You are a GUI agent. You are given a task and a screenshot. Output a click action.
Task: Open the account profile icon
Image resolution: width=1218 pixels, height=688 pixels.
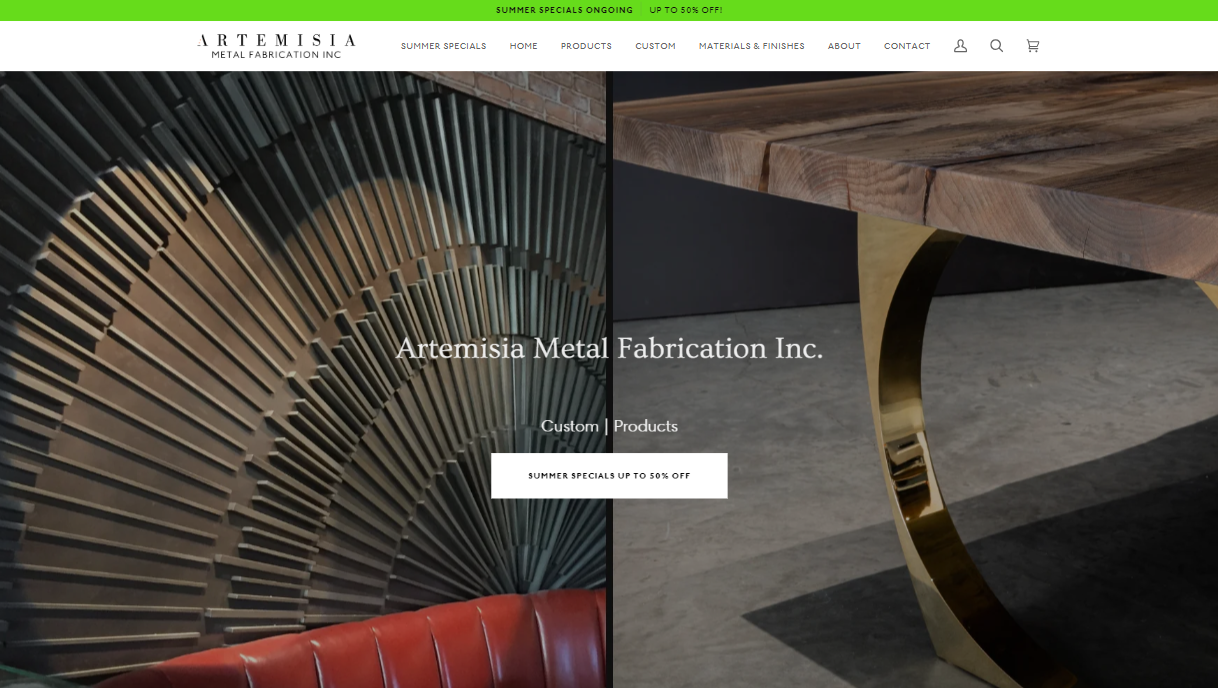click(x=960, y=46)
